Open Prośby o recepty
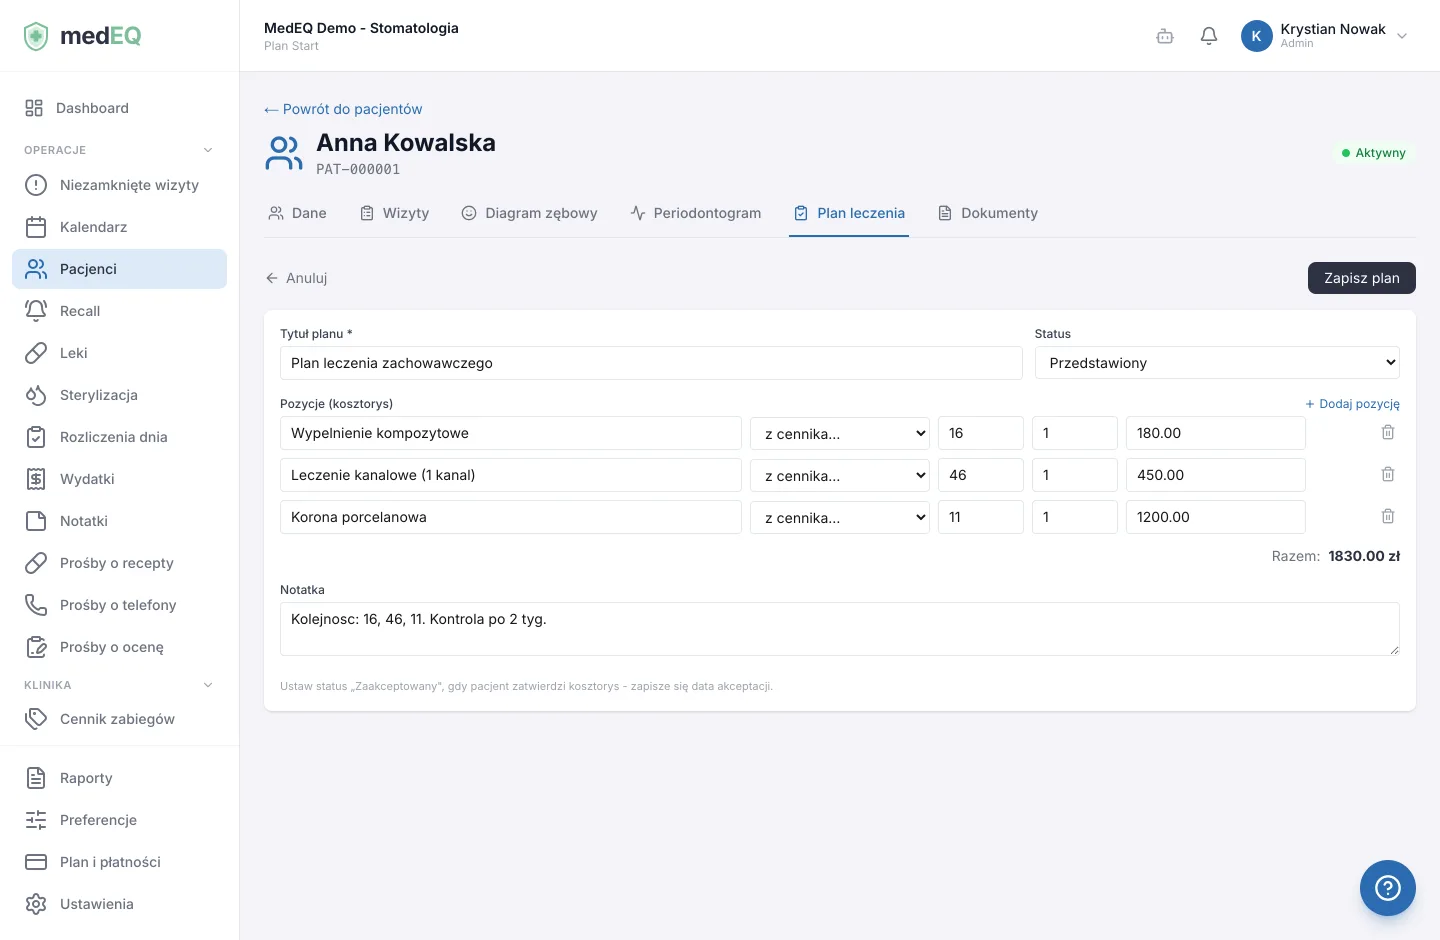The height and width of the screenshot is (940, 1440). (x=119, y=563)
